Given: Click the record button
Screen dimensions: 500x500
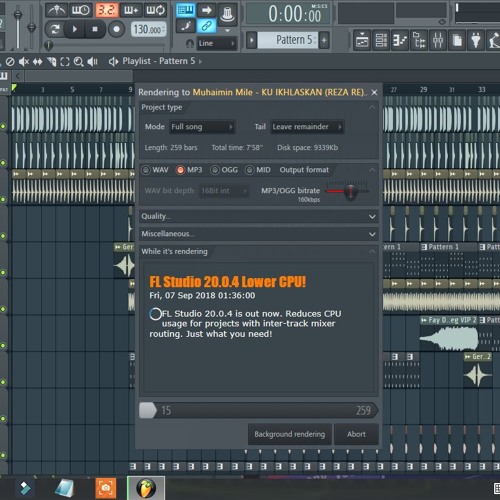Looking at the screenshot, I should point(116,29).
